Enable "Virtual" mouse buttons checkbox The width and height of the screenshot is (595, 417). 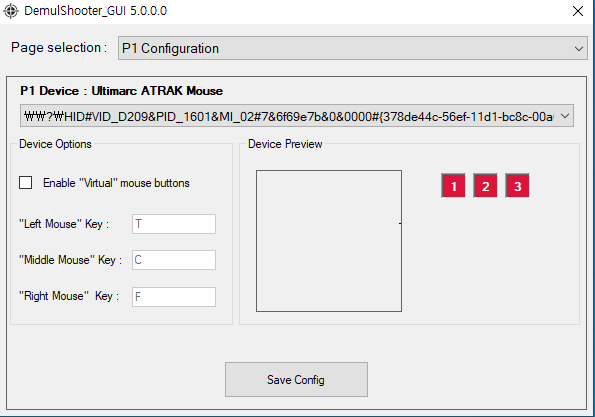[x=25, y=183]
